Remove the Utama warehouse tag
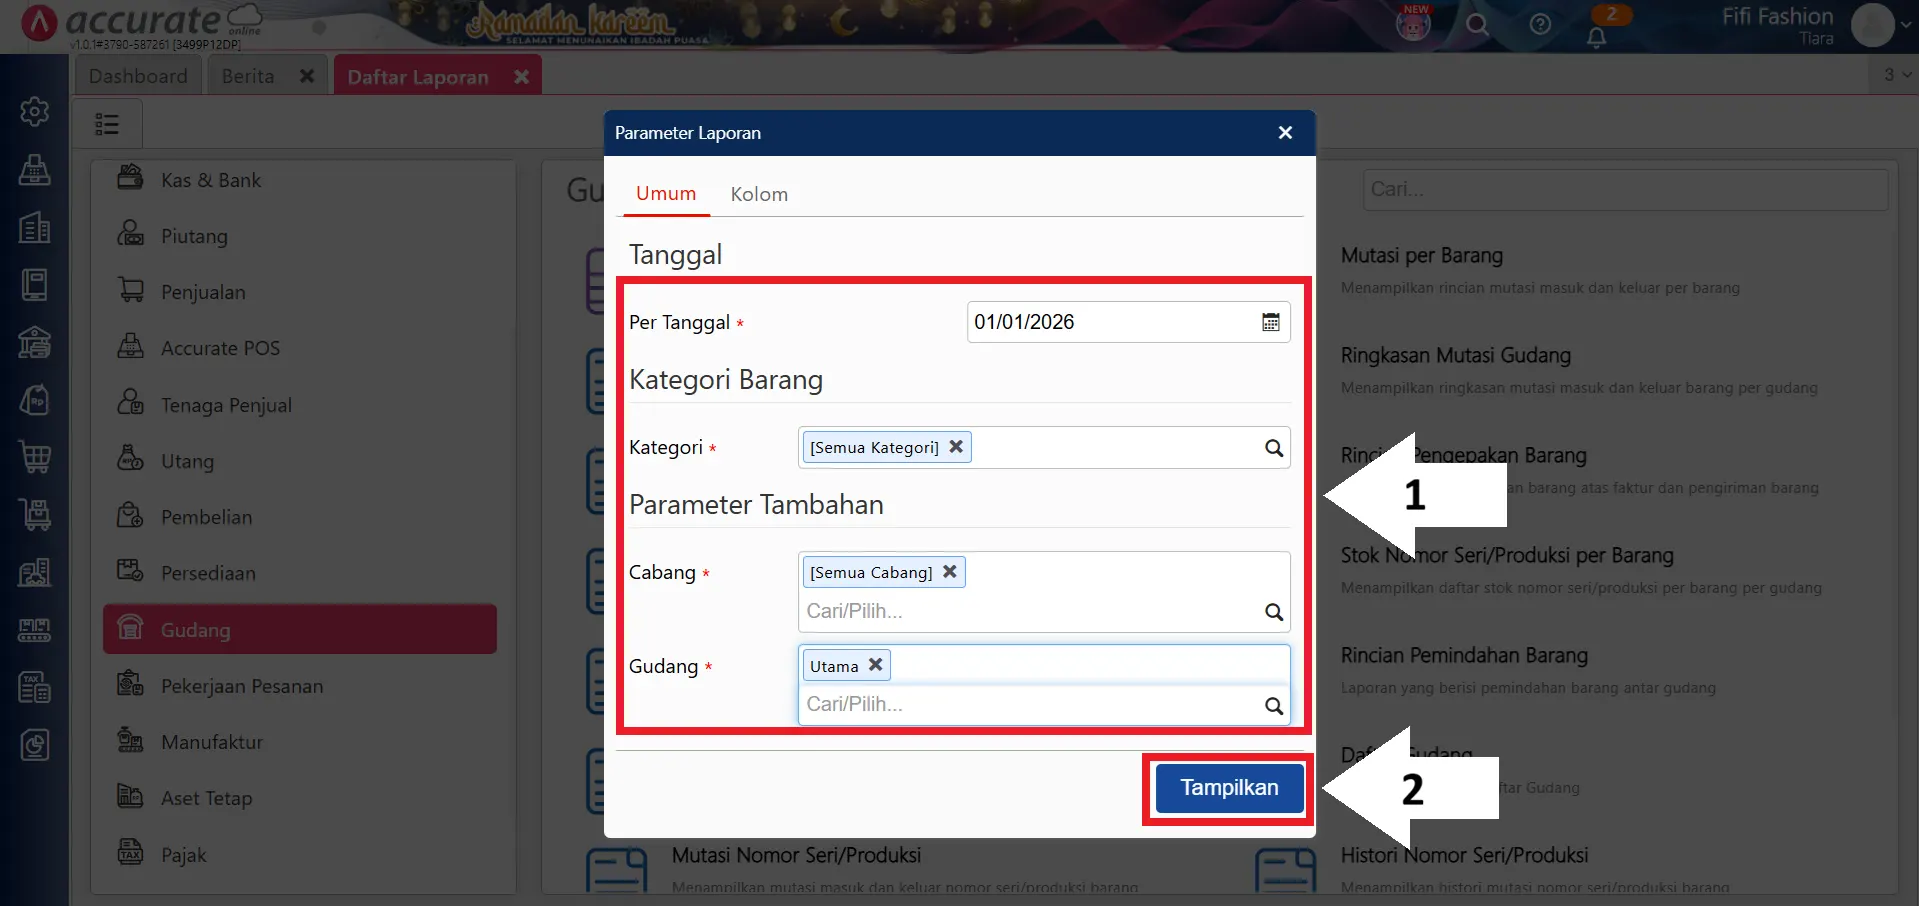The height and width of the screenshot is (906, 1919). click(875, 665)
